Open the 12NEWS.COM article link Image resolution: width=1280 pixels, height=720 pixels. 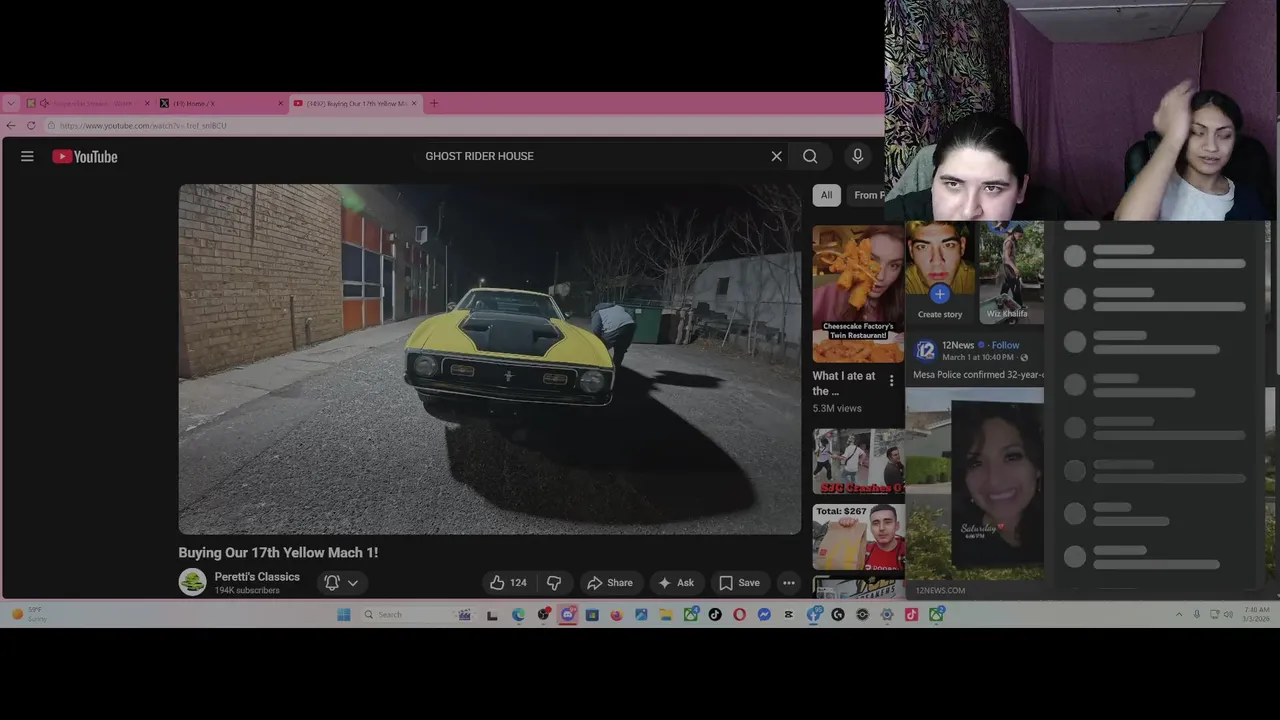click(941, 590)
